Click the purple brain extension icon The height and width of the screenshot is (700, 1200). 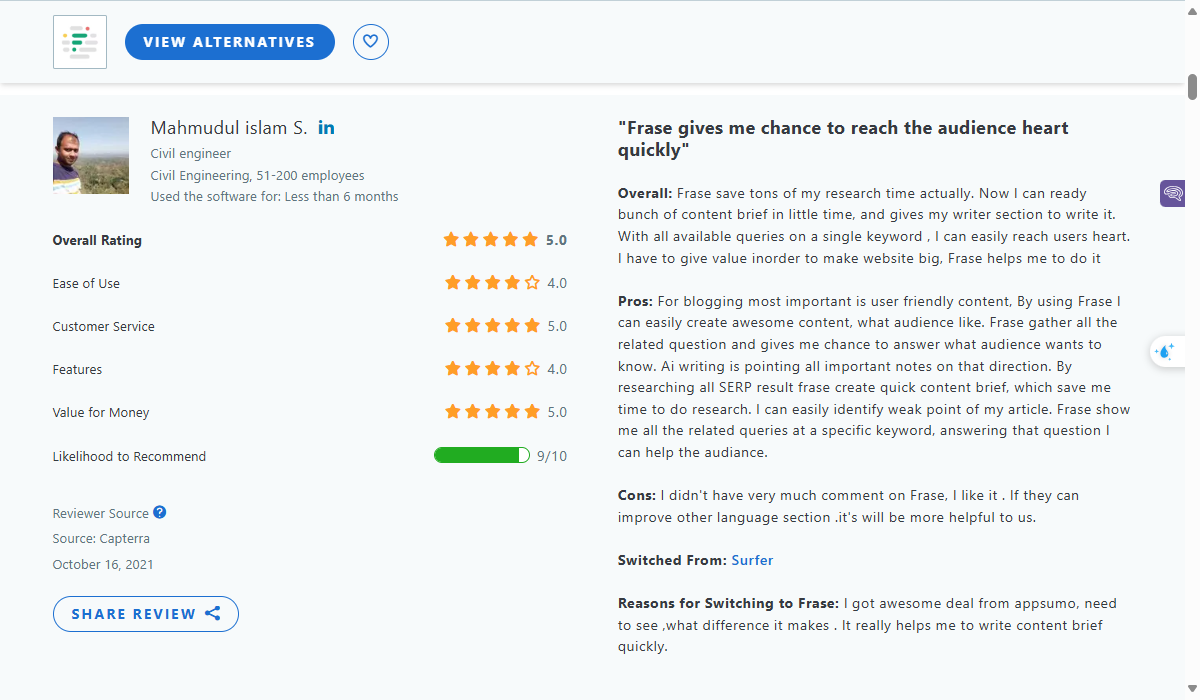(1173, 194)
